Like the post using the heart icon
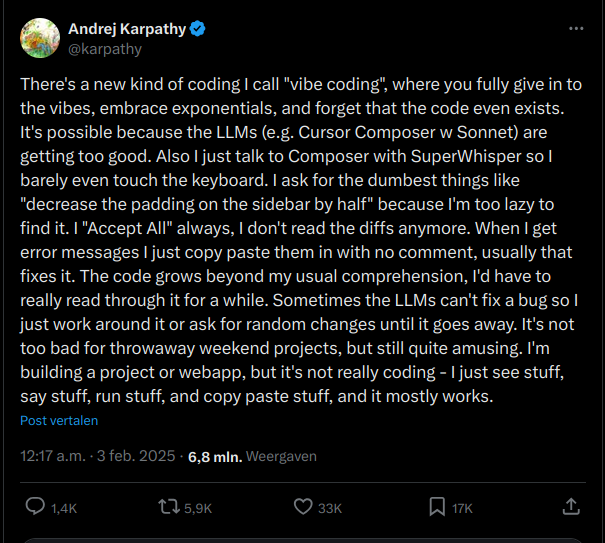Screen dimensions: 605x543 (x=304, y=507)
